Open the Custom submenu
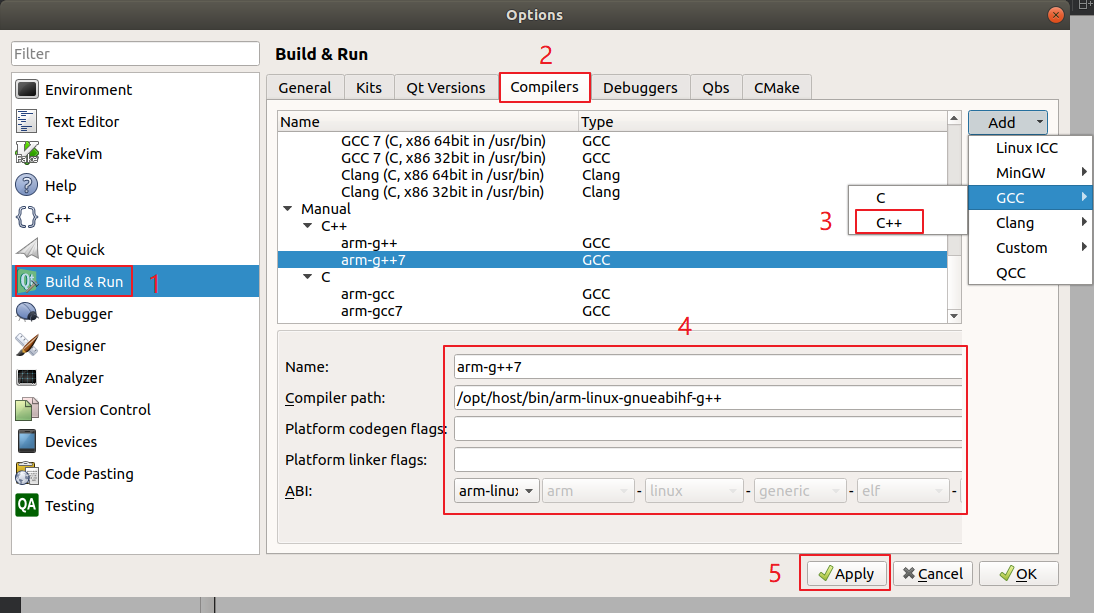Screen dimensions: 1094x613 tap(1030, 248)
